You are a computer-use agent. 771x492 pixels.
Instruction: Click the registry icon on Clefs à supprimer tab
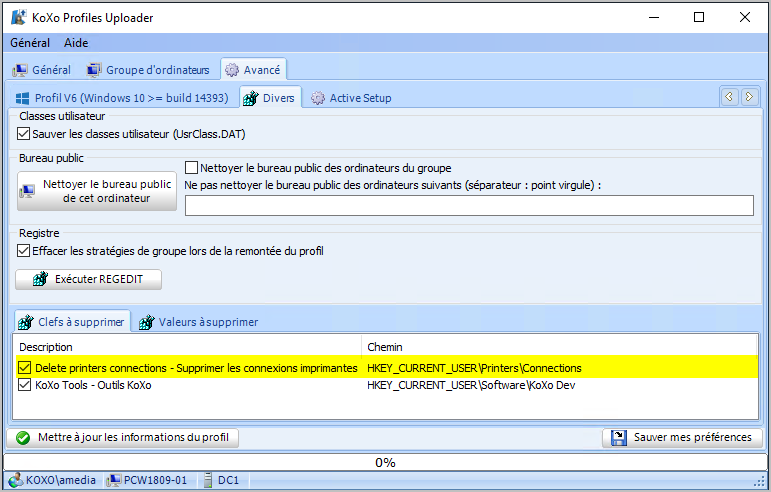click(x=26, y=322)
